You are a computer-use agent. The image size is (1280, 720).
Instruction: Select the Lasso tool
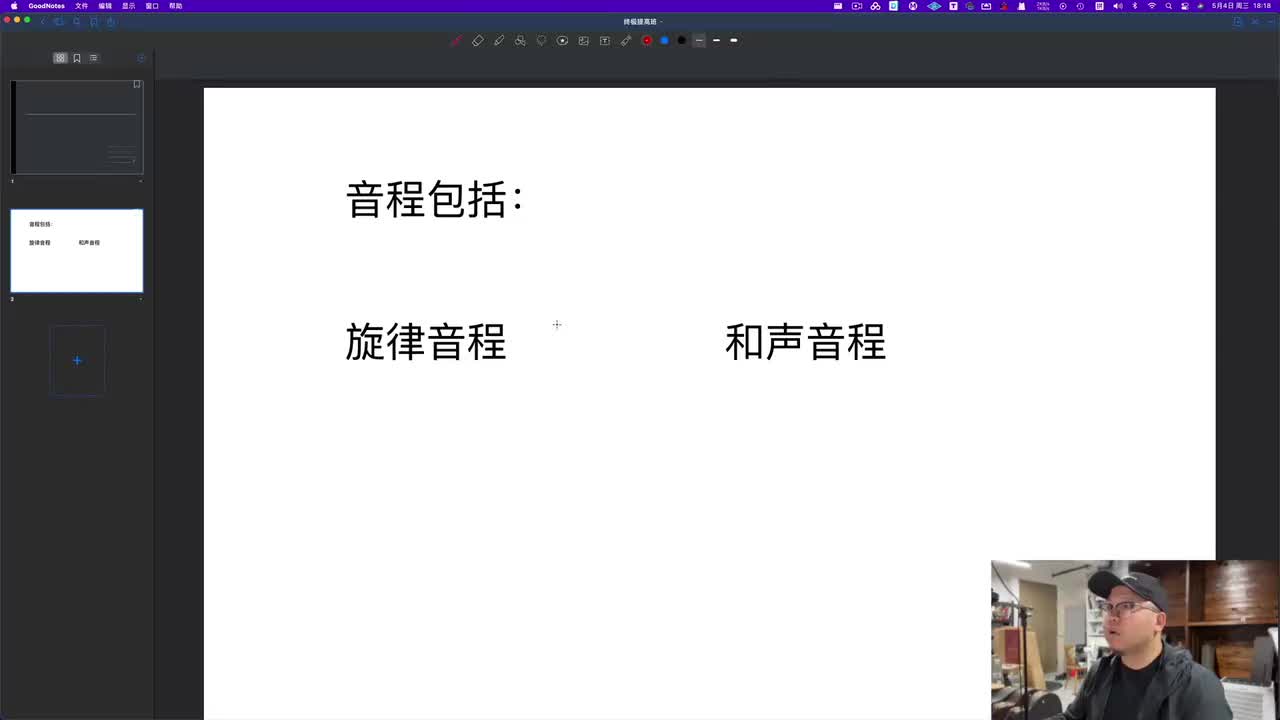point(541,41)
